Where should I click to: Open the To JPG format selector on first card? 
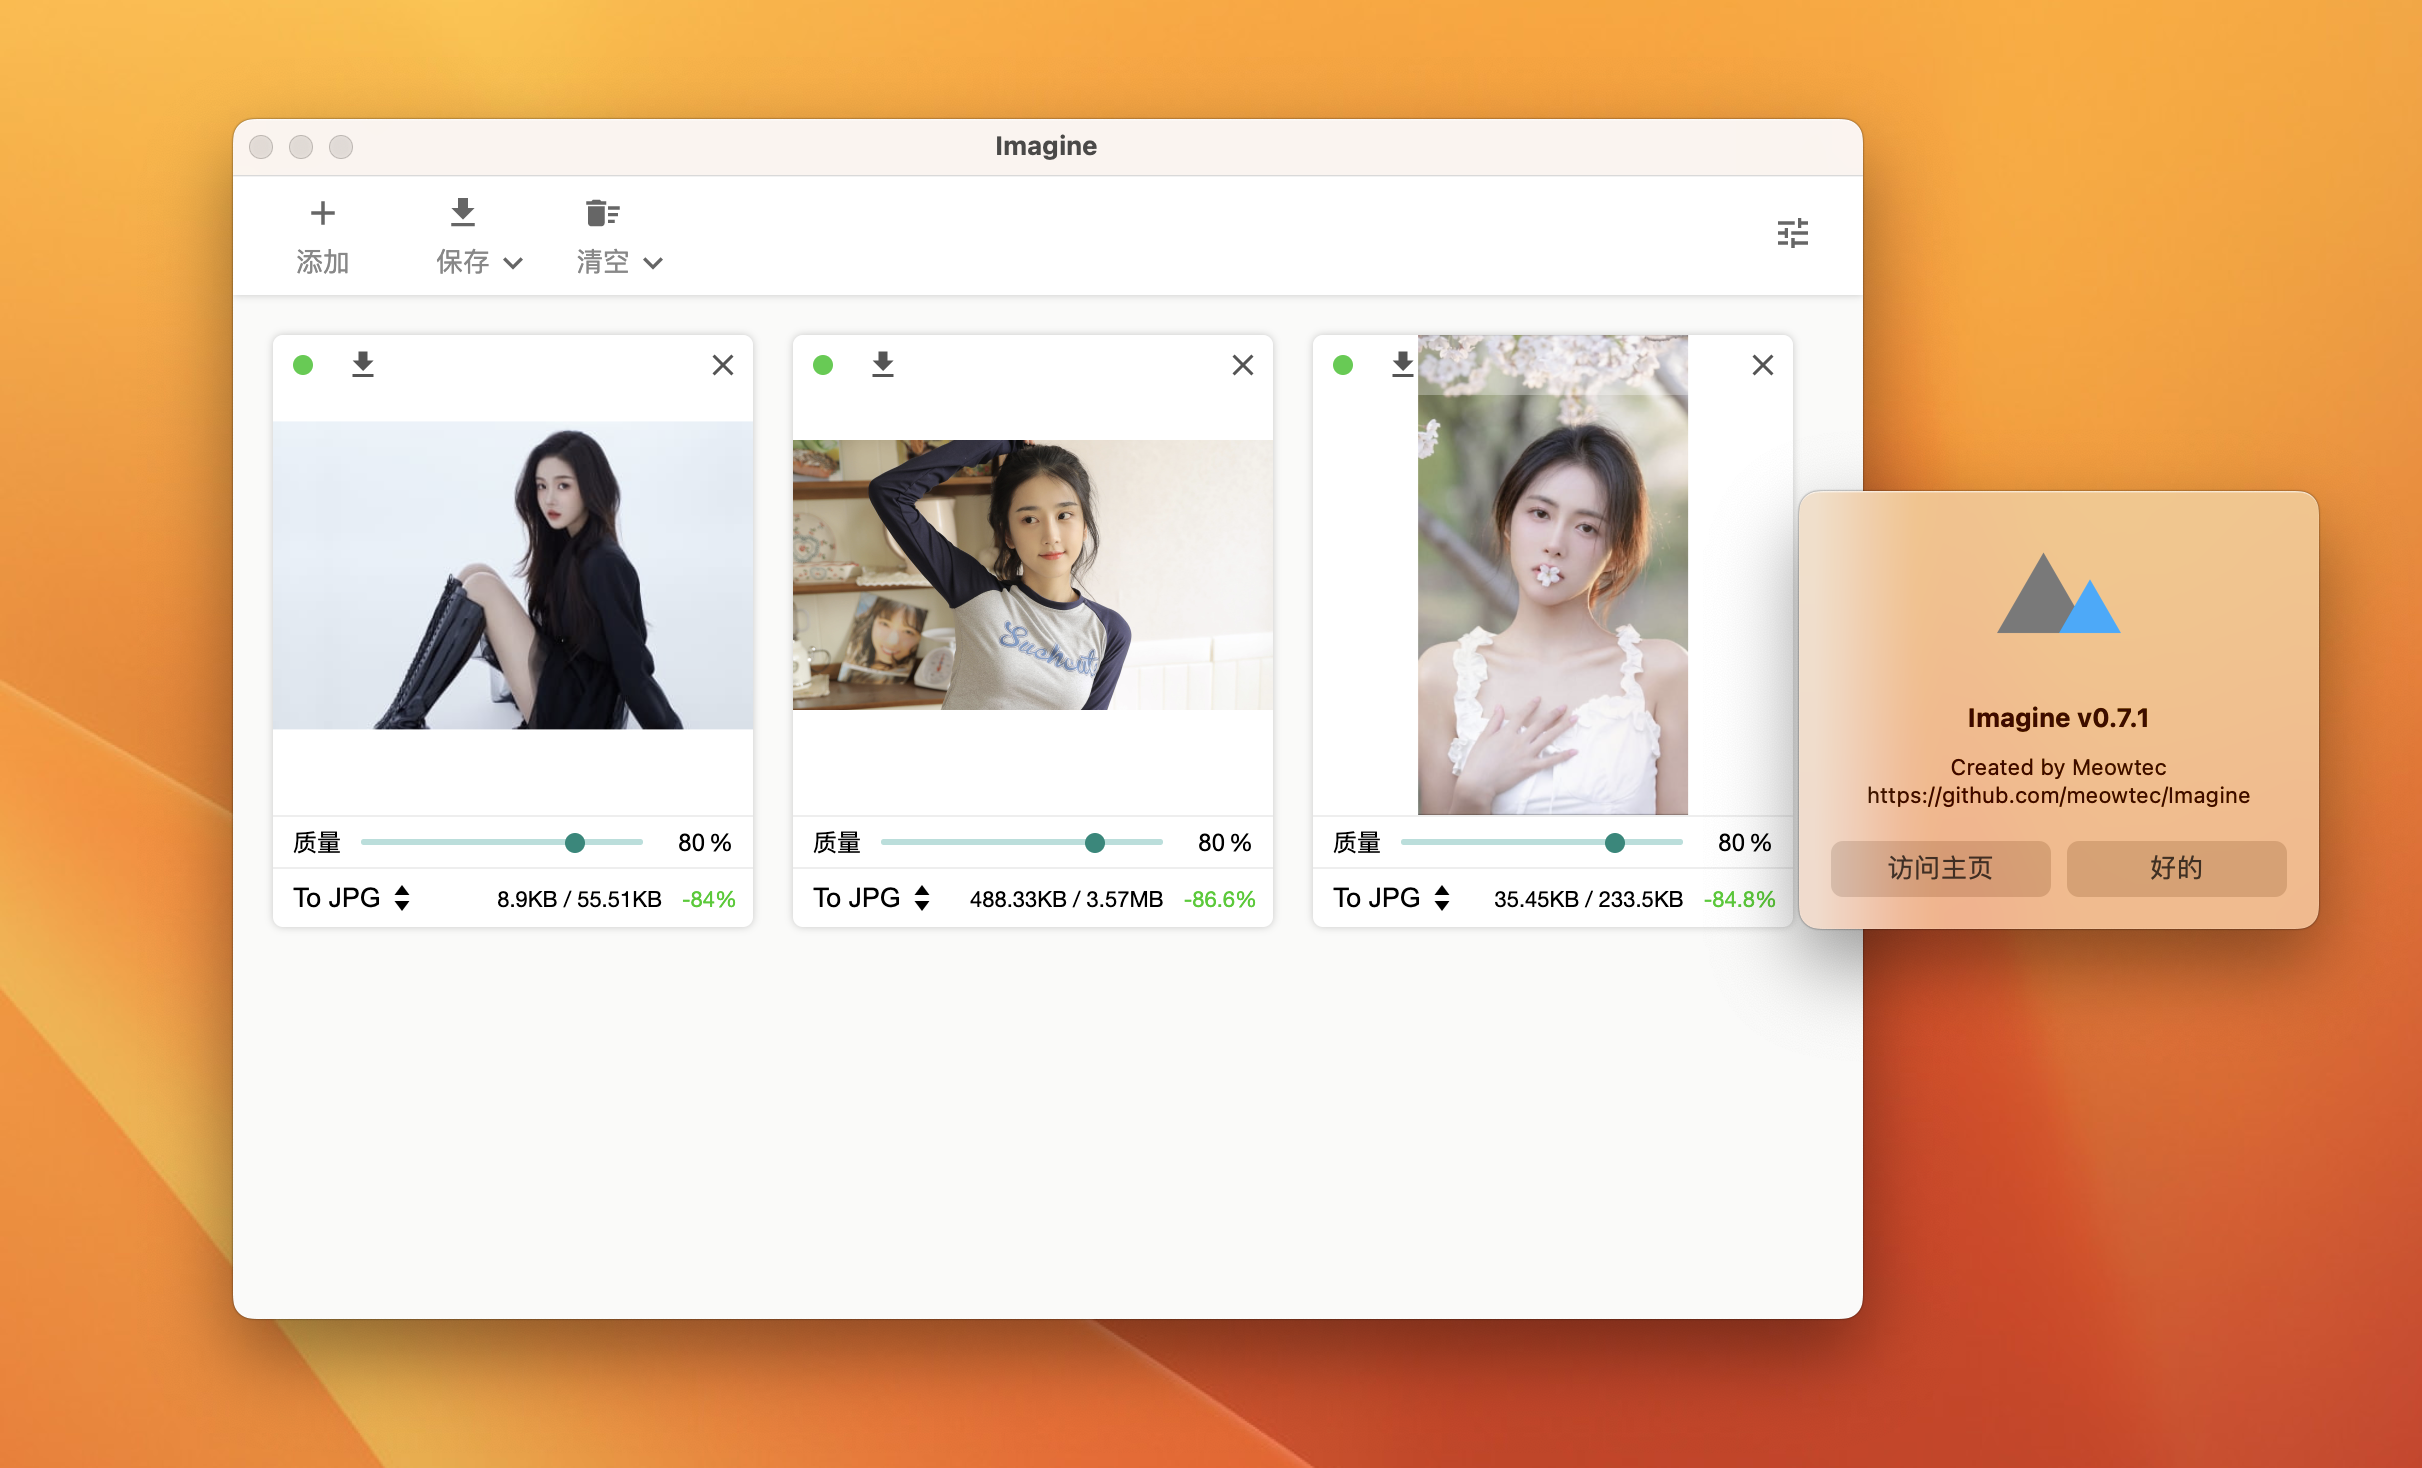pyautogui.click(x=352, y=898)
